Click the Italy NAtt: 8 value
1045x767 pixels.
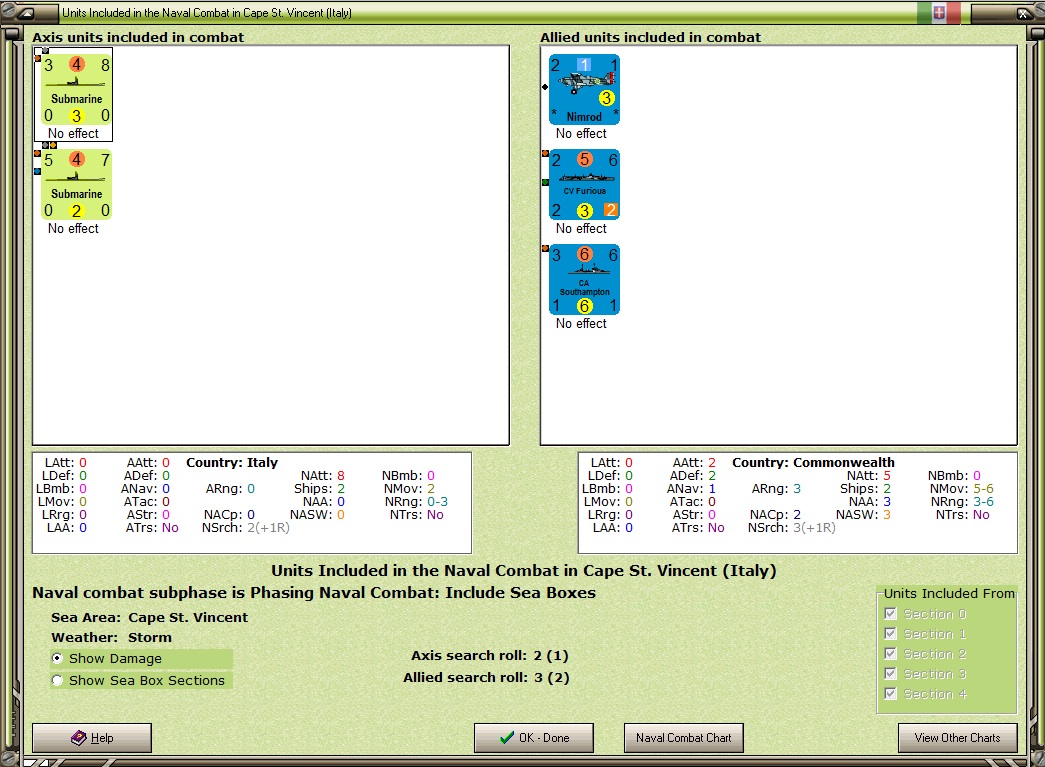pos(341,476)
